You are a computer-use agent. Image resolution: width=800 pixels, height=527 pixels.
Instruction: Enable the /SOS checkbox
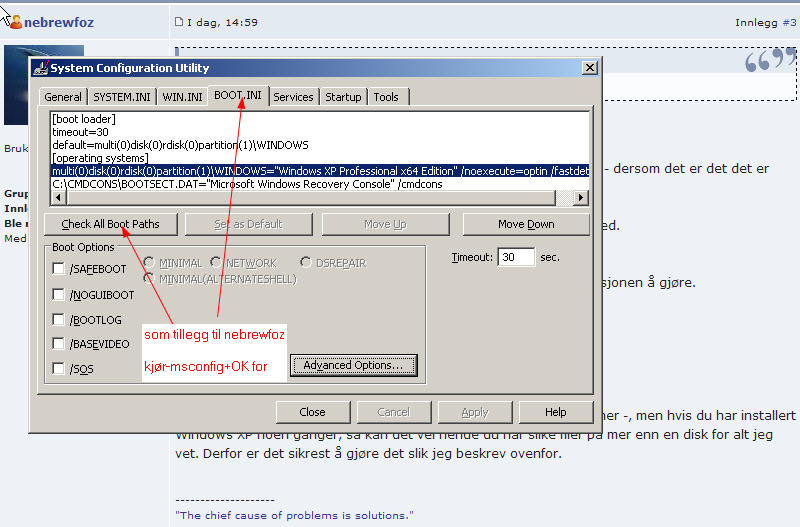coord(58,368)
